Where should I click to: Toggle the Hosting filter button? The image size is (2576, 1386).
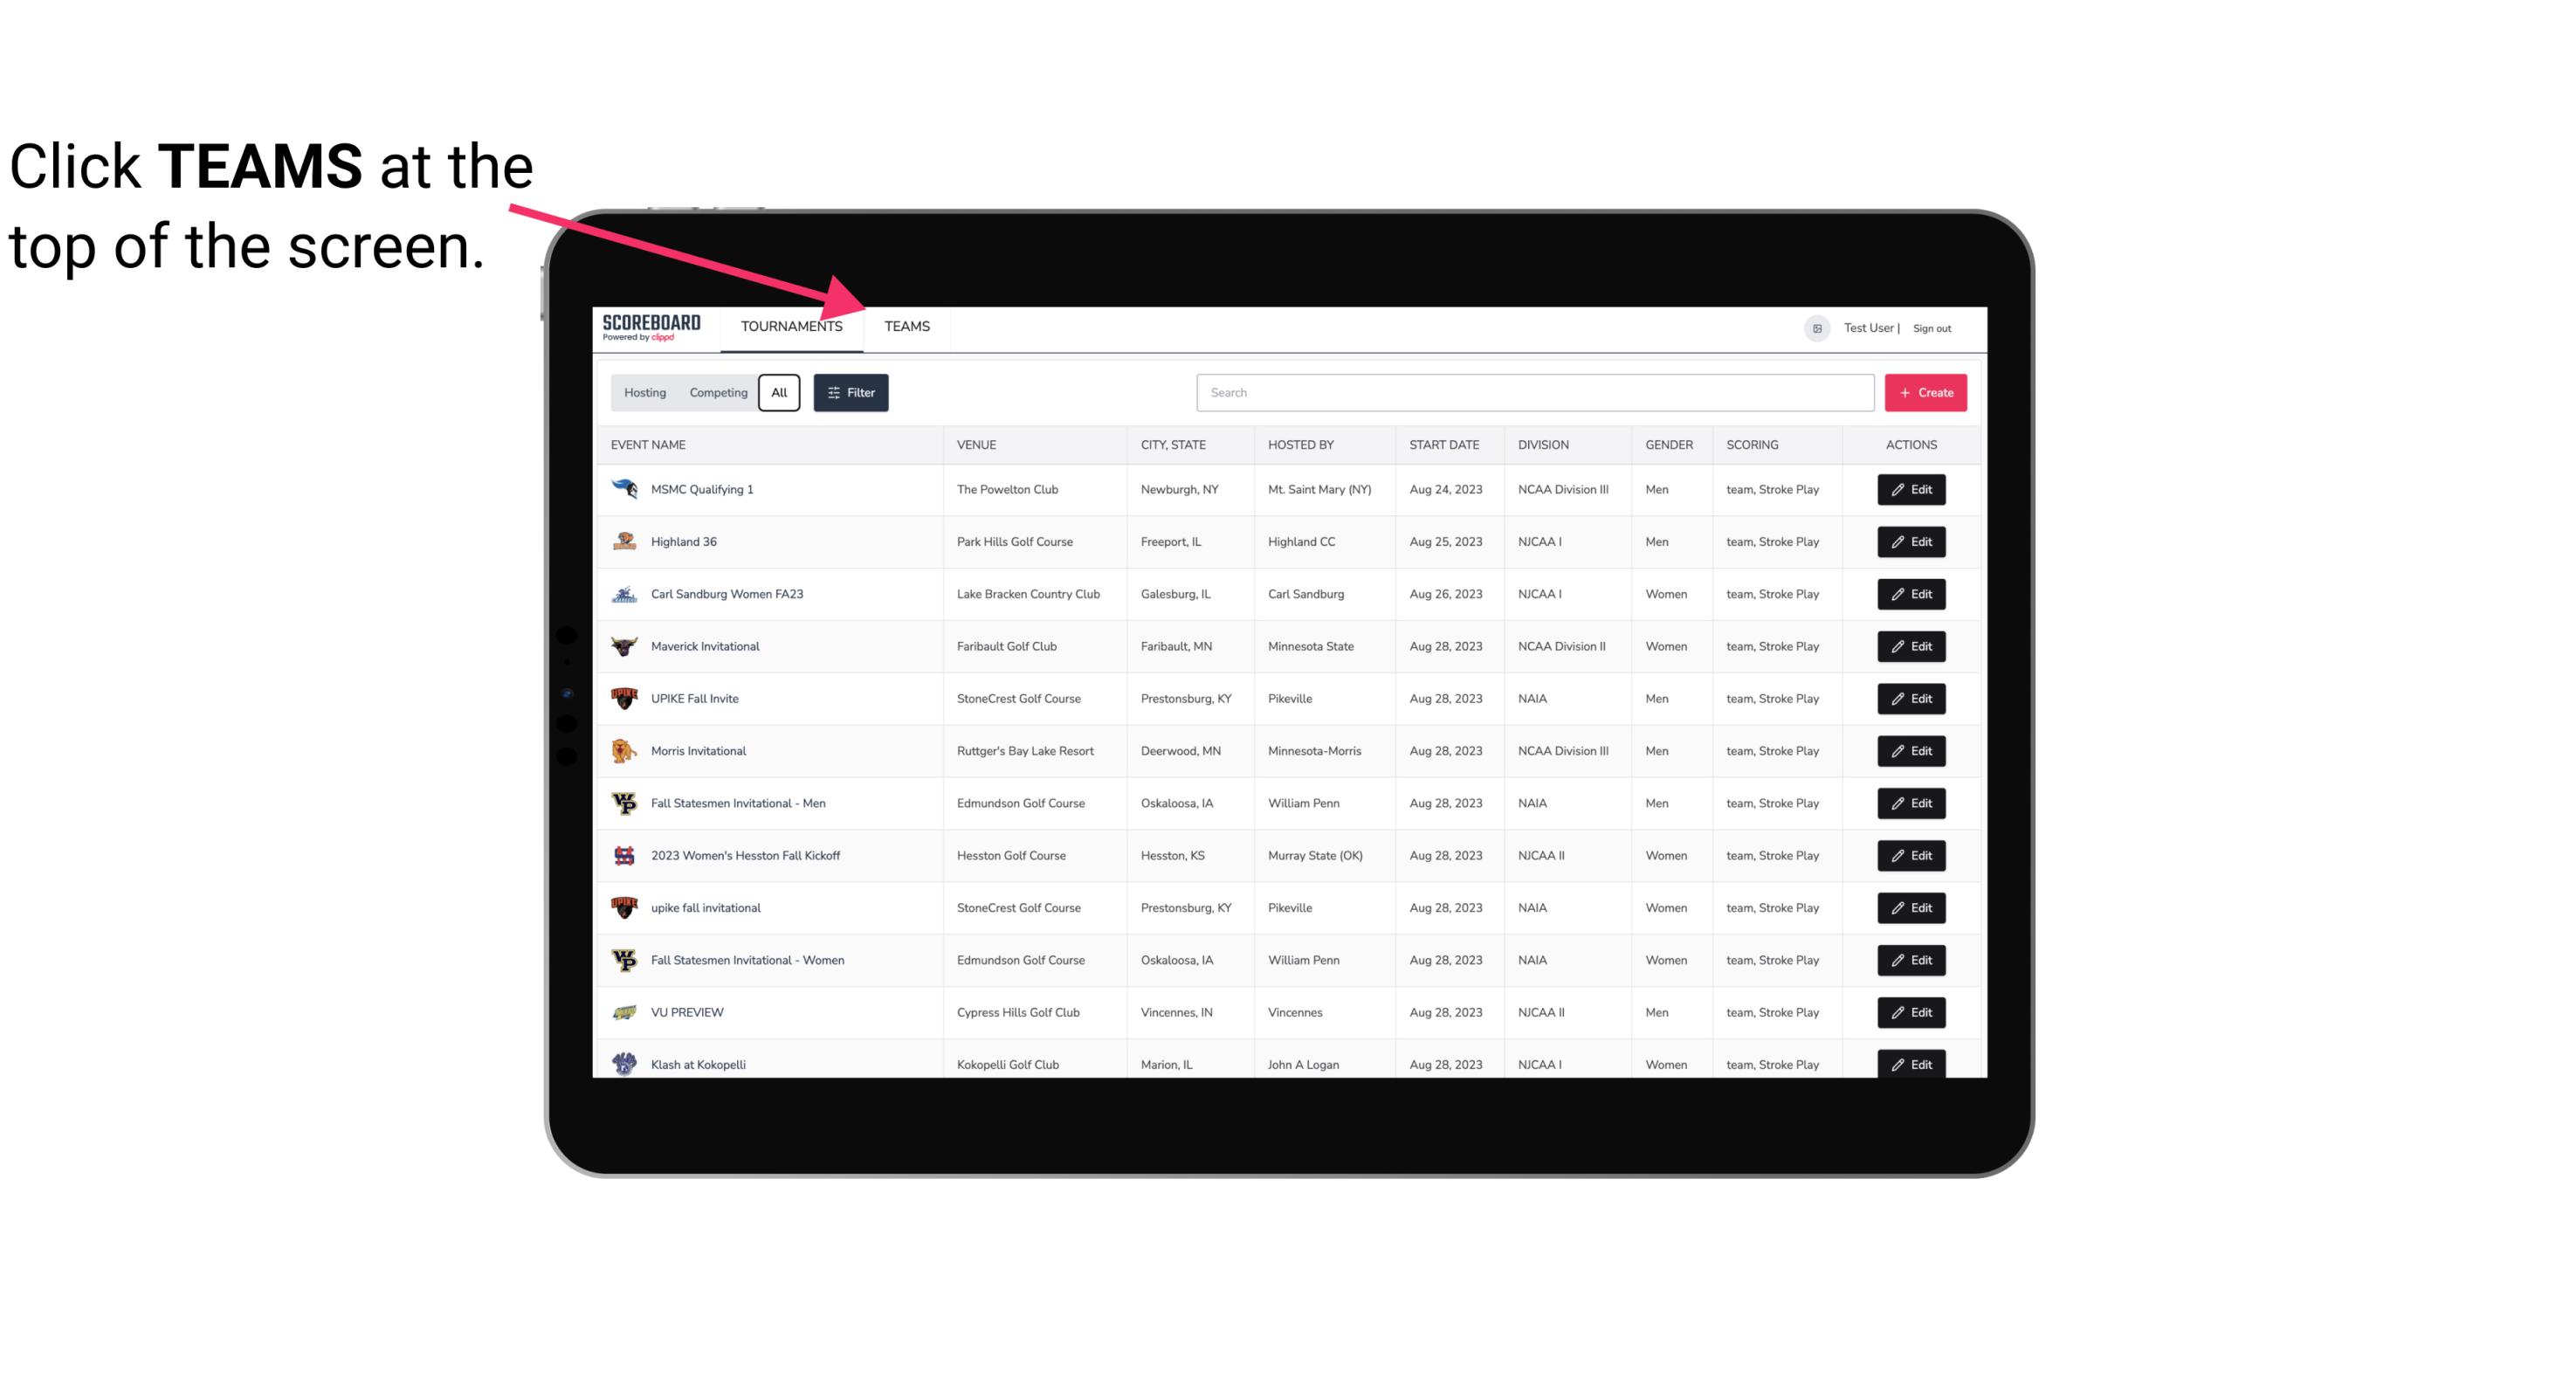point(644,393)
